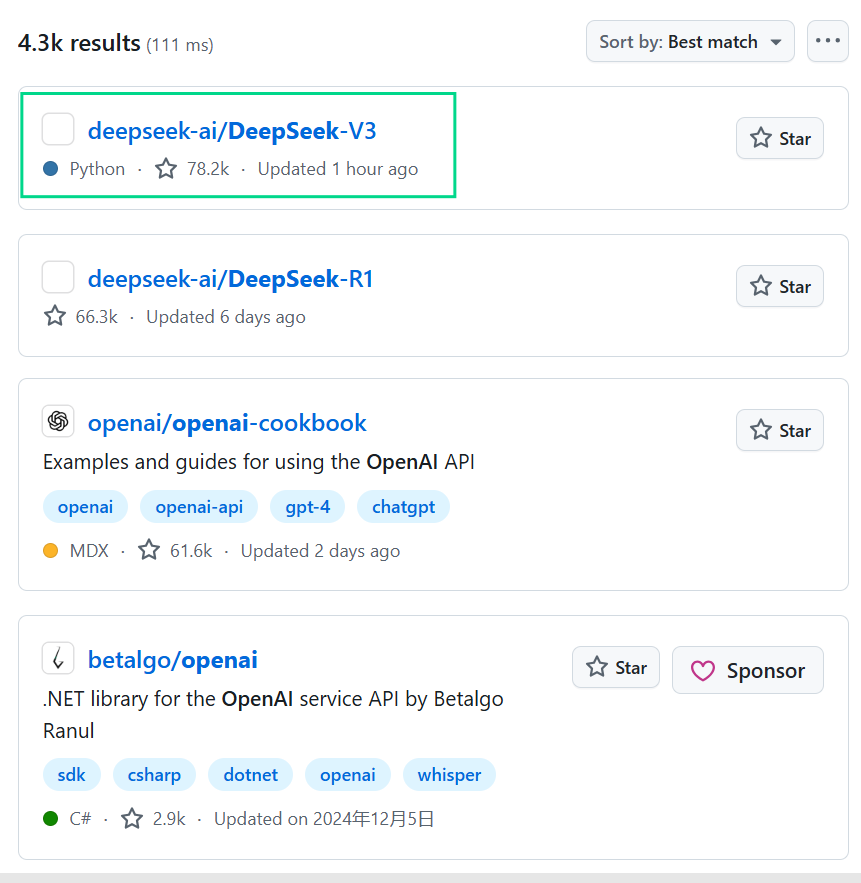View the 78.2k stargazers of DeepSeek-V3
This screenshot has height=883, width=861.
192,169
